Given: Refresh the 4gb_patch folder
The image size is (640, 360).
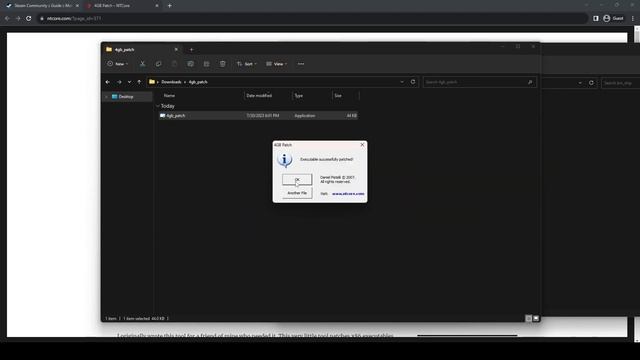Looking at the screenshot, I should click(413, 82).
